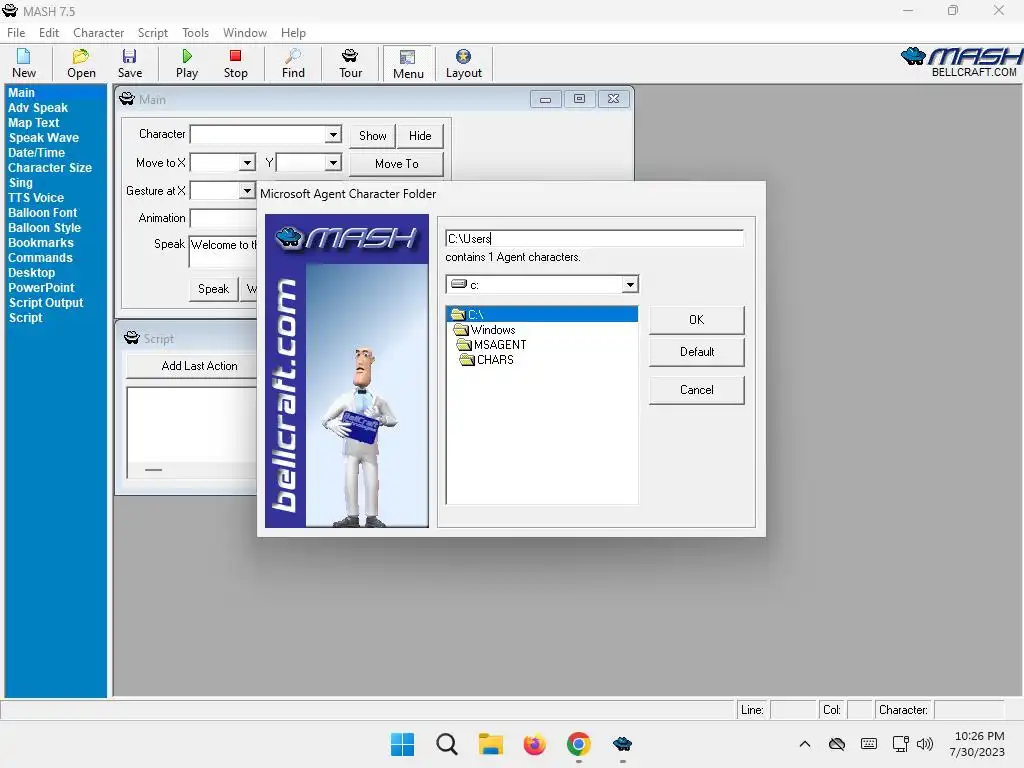Image resolution: width=1024 pixels, height=768 pixels.
Task: Click Move To button in Main window
Action: pos(396,164)
